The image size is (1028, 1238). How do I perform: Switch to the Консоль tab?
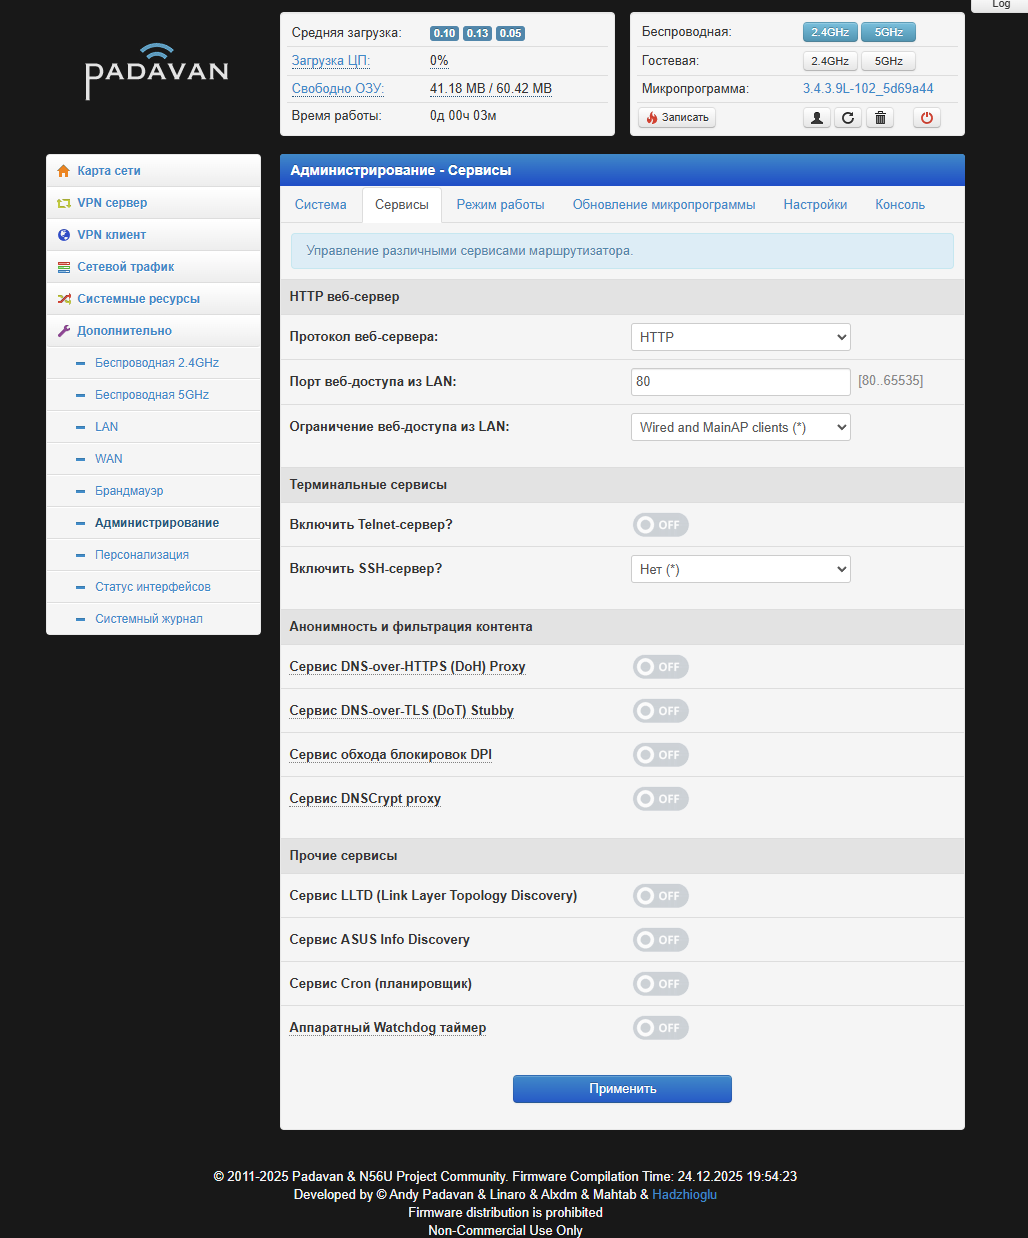pos(899,205)
